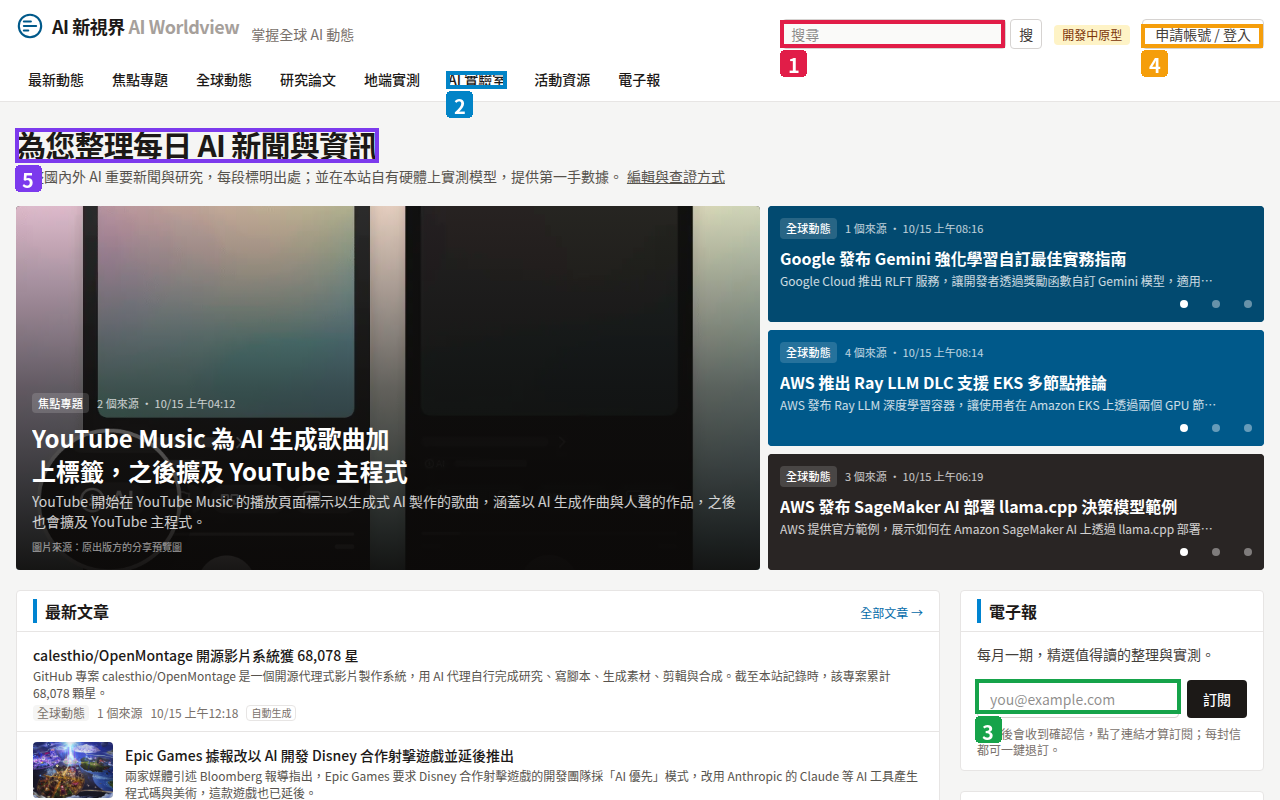This screenshot has width=1280, height=800.
Task: Select first carousel dot on Gemini card
Action: [1184, 304]
